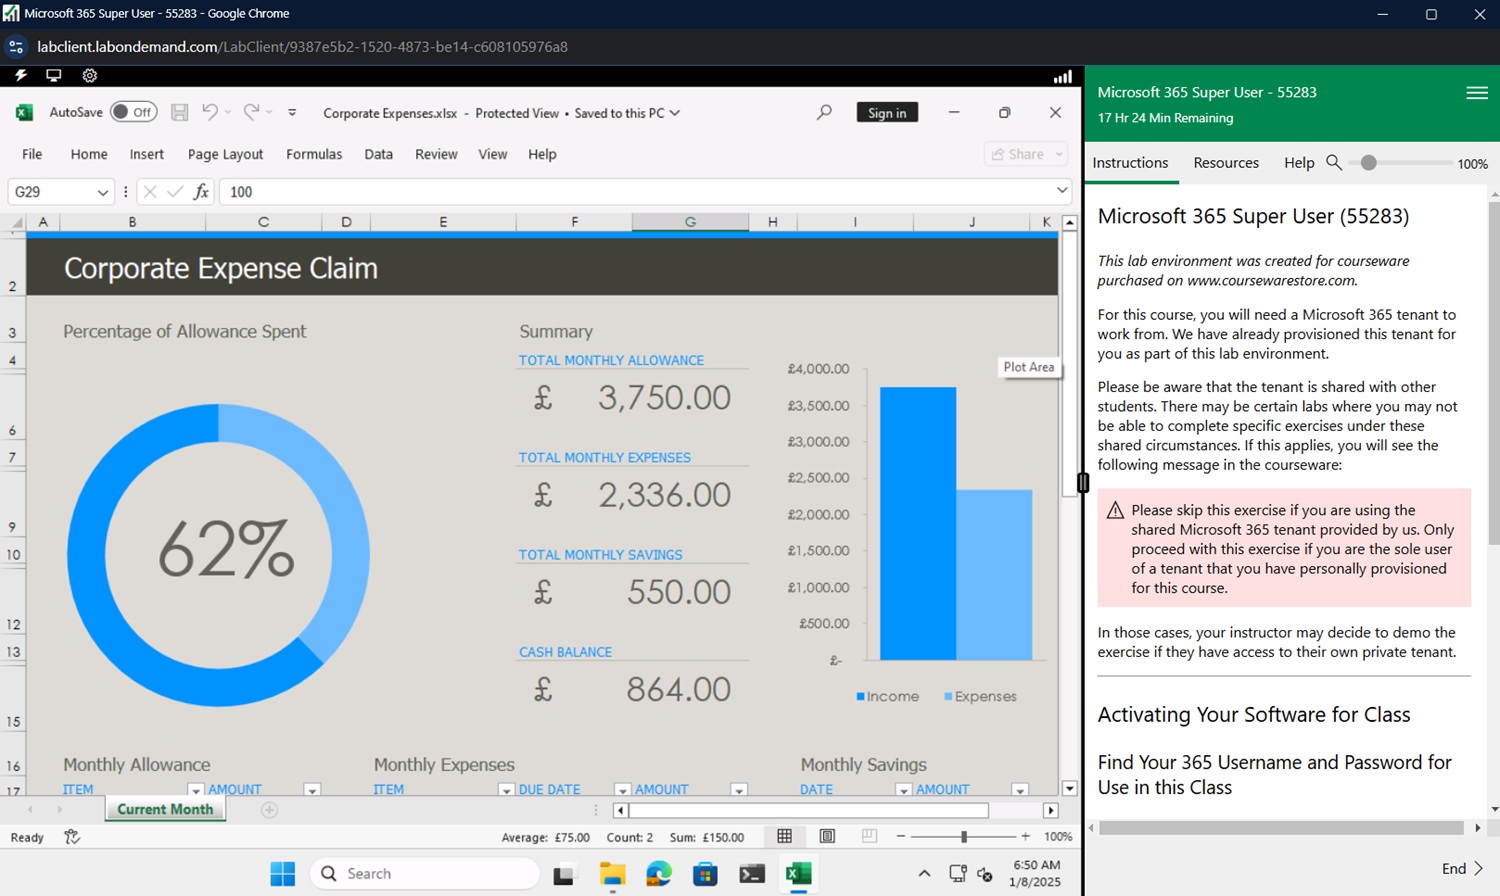Screen dimensions: 1500x896
Task: Open the Data ribbon tab
Action: [378, 154]
